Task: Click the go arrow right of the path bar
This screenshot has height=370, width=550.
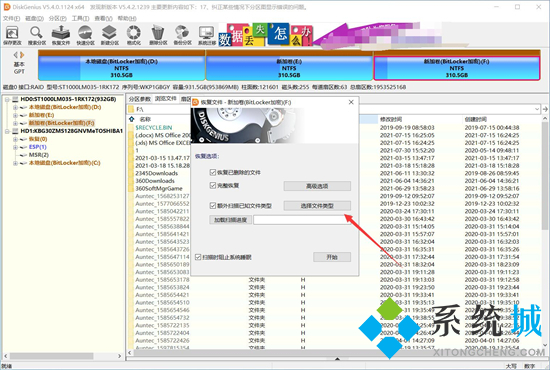Action: 545,109
